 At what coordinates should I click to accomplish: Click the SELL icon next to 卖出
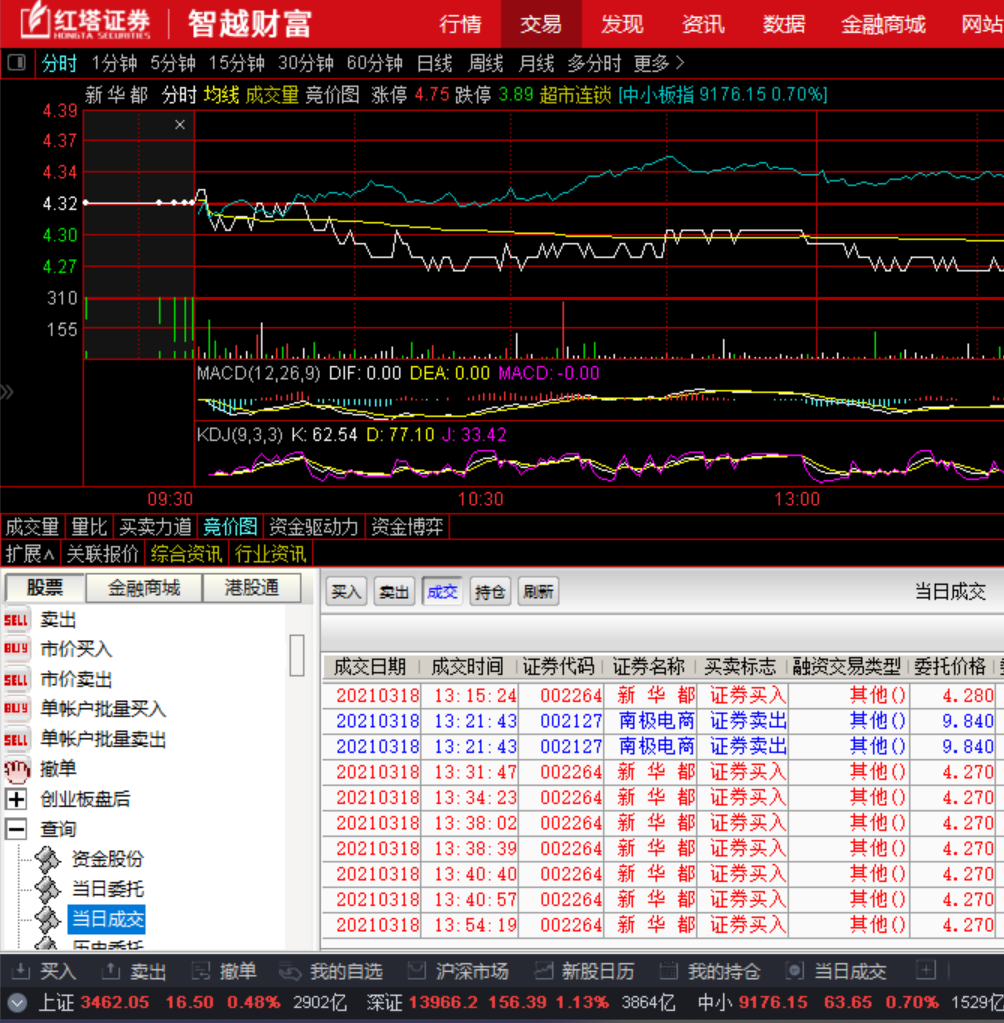[16, 620]
